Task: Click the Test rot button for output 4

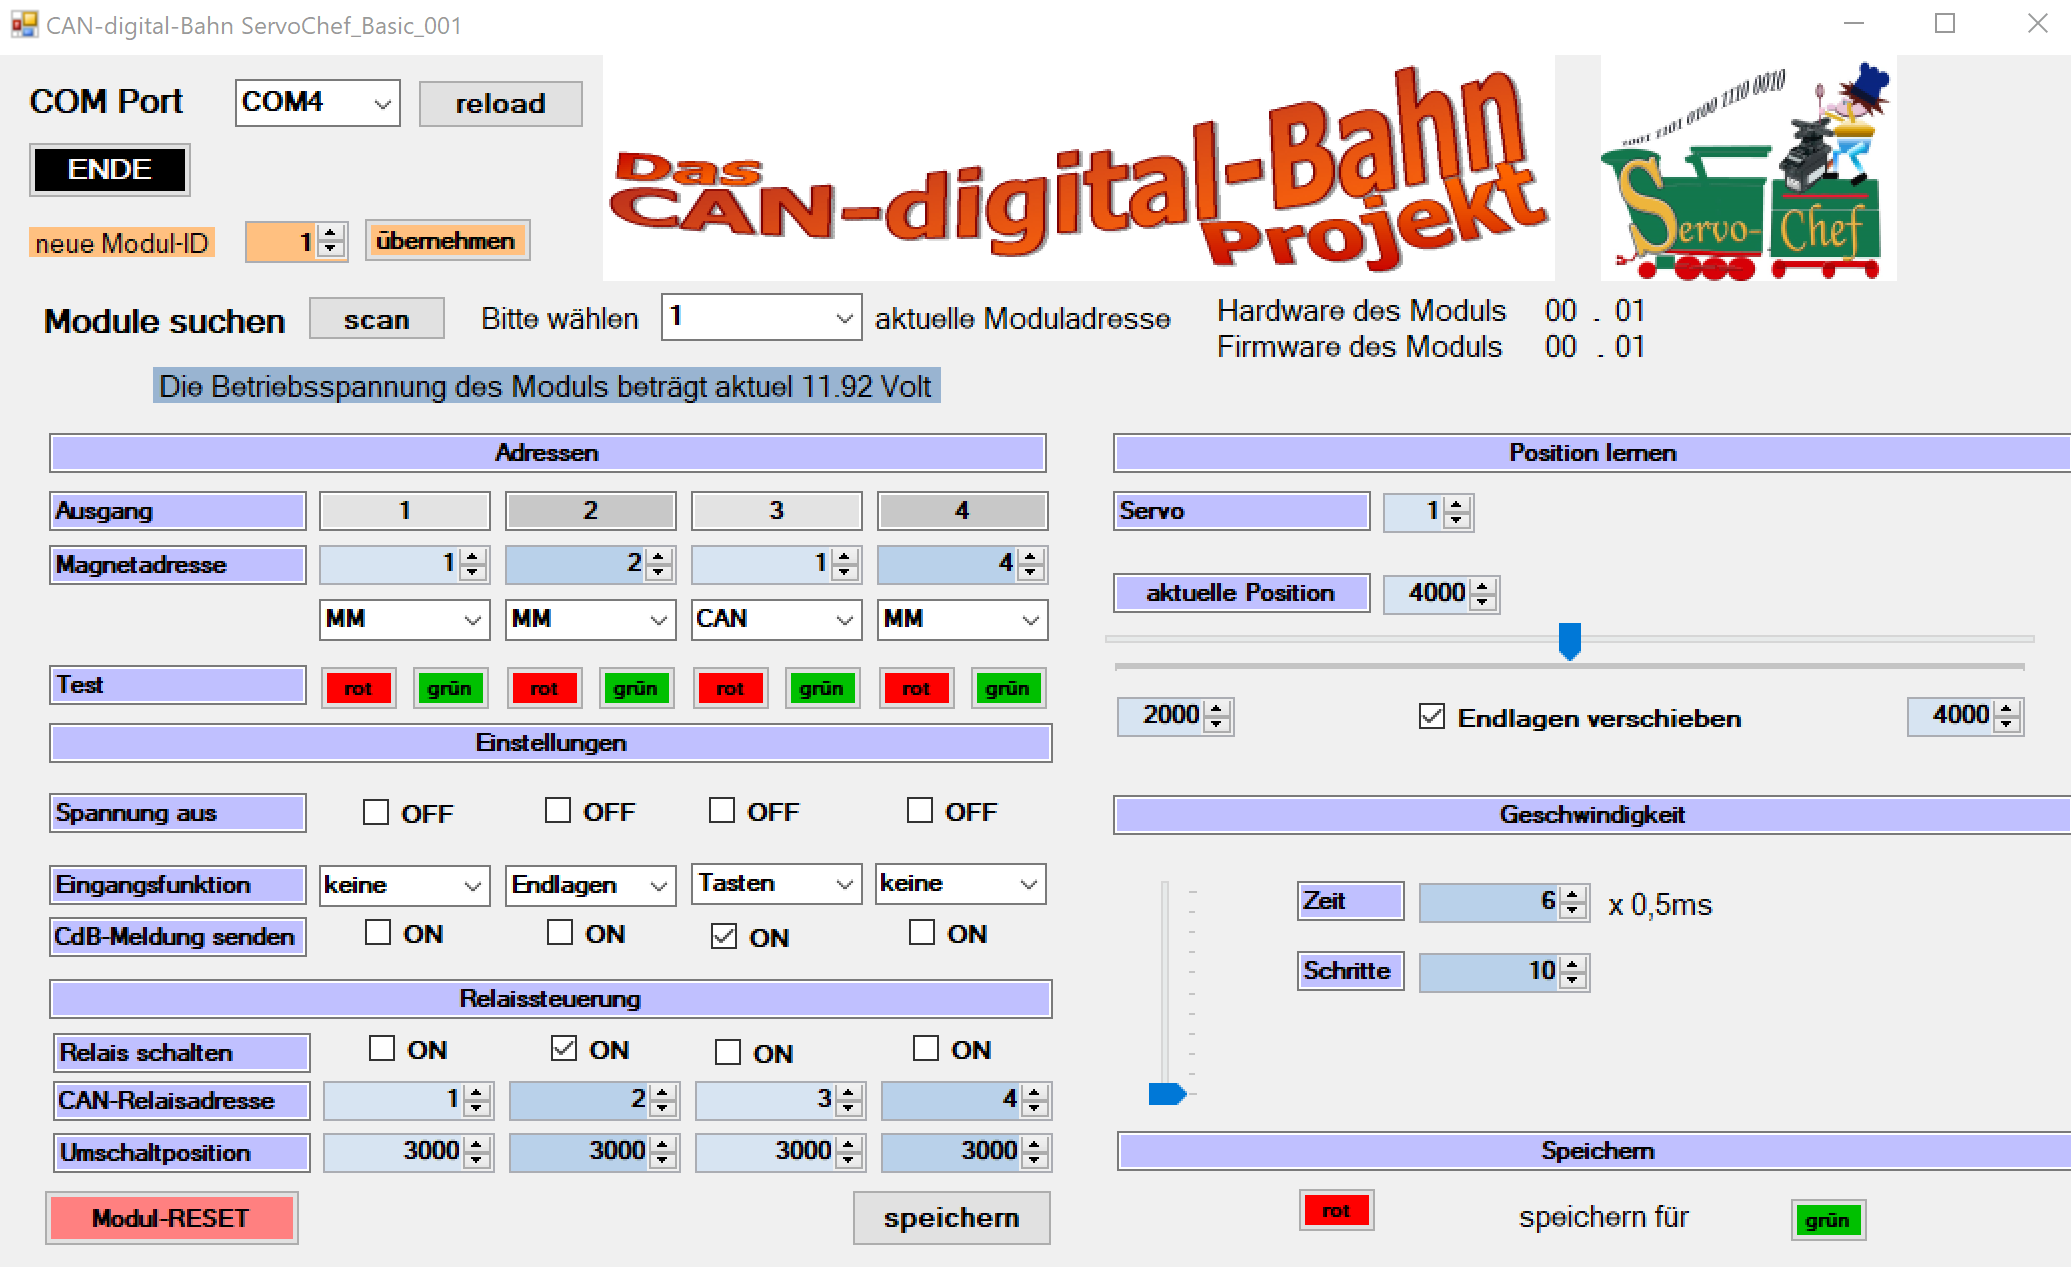Action: pos(916,688)
